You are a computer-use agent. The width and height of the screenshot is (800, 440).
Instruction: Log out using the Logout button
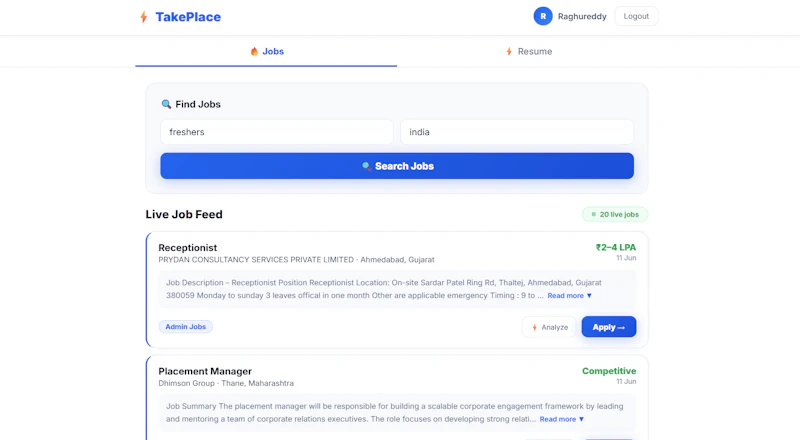pyautogui.click(x=636, y=16)
